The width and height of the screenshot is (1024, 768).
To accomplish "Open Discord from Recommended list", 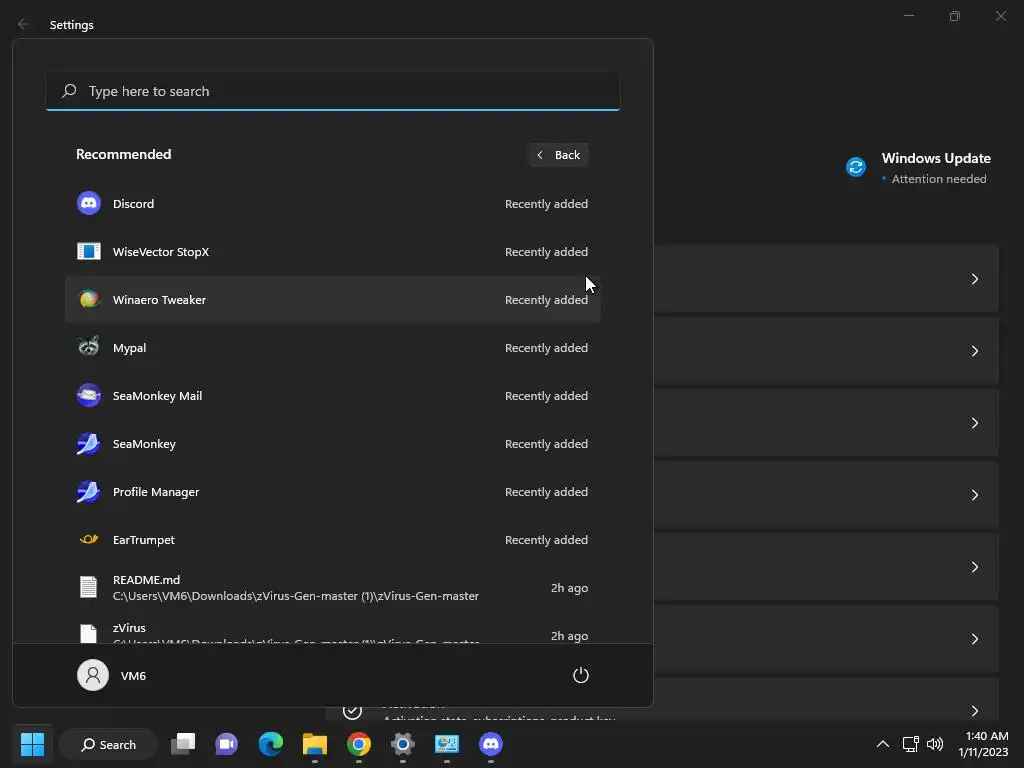I will click(332, 204).
